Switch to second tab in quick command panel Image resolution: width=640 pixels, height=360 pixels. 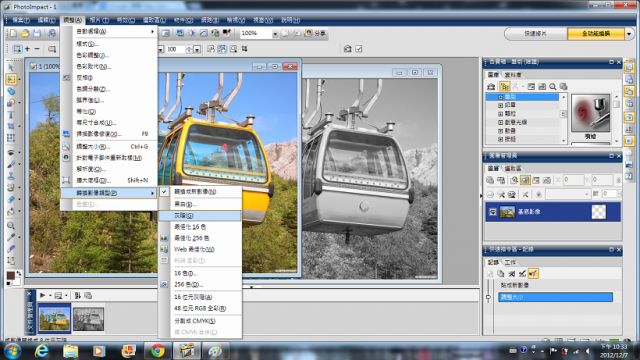[510, 262]
